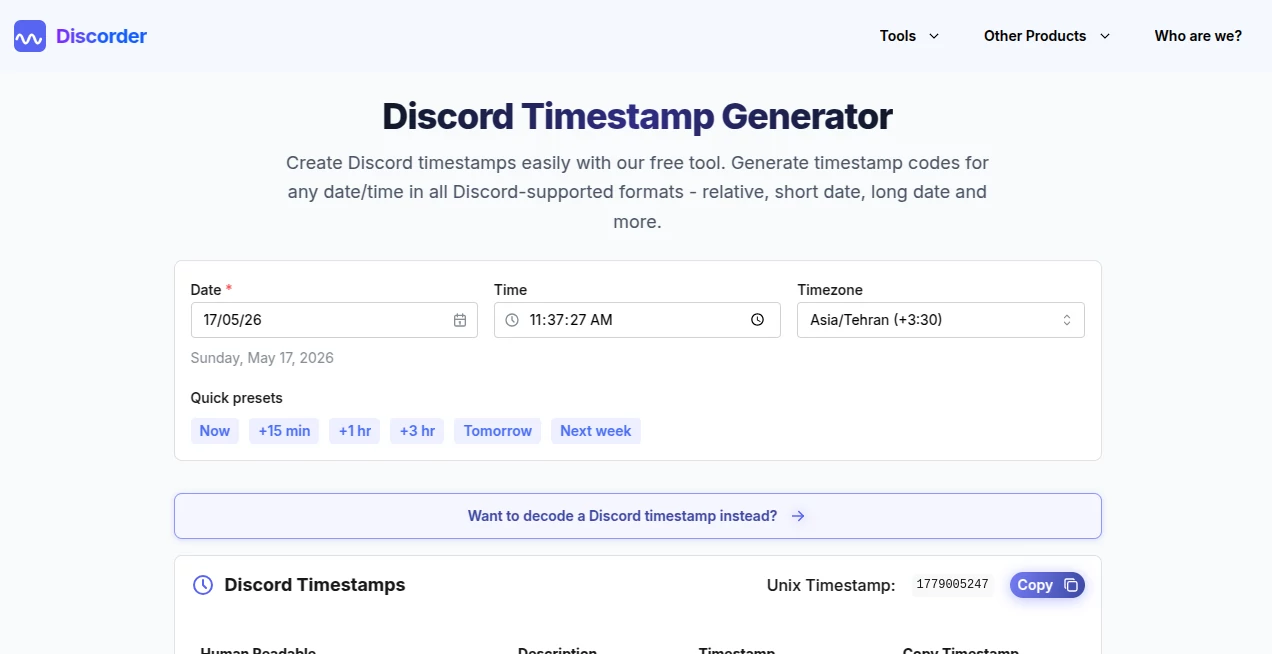Copy the Unix timestamp
The width and height of the screenshot is (1272, 654).
tap(1047, 585)
